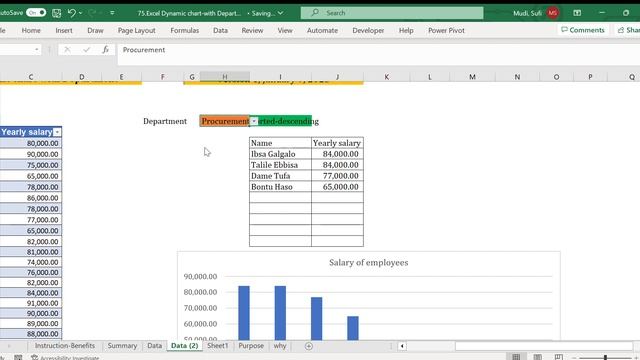640x360 pixels.
Task: Open the Review ribbon tab
Action: click(x=252, y=30)
